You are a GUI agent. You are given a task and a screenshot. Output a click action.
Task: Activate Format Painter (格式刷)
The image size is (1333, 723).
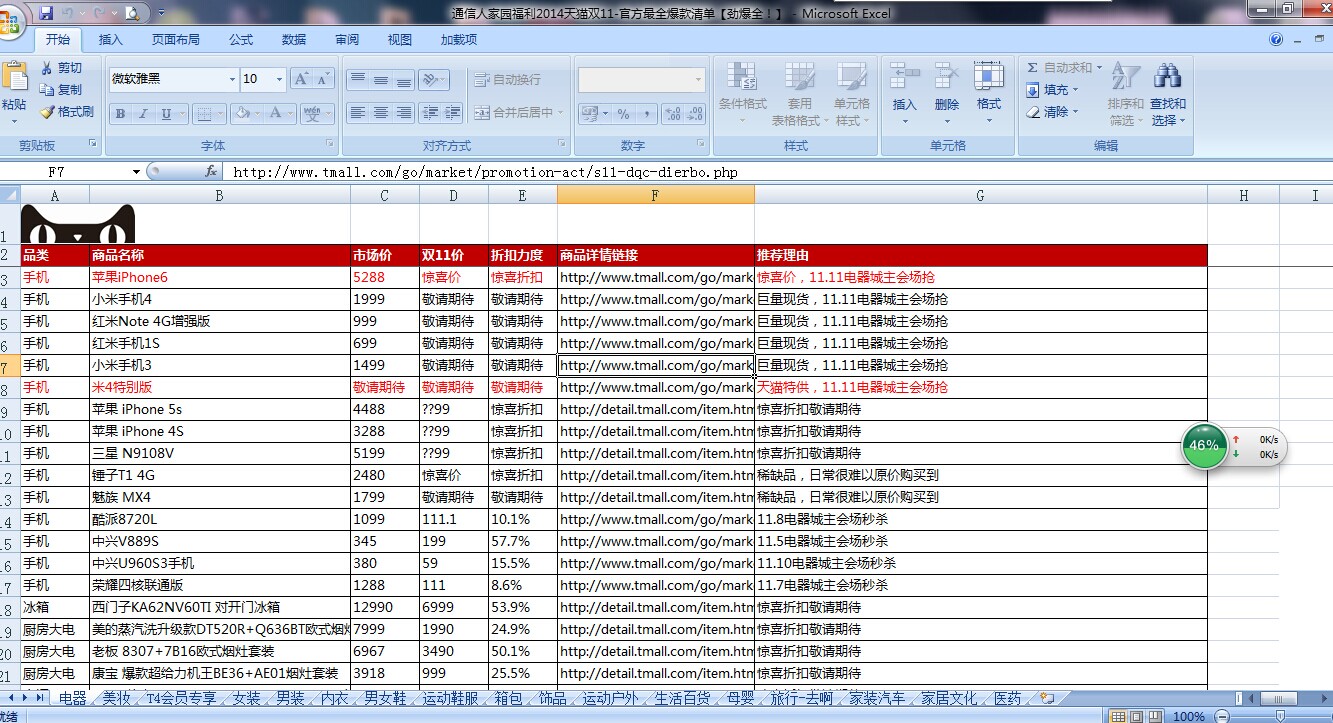[x=67, y=112]
